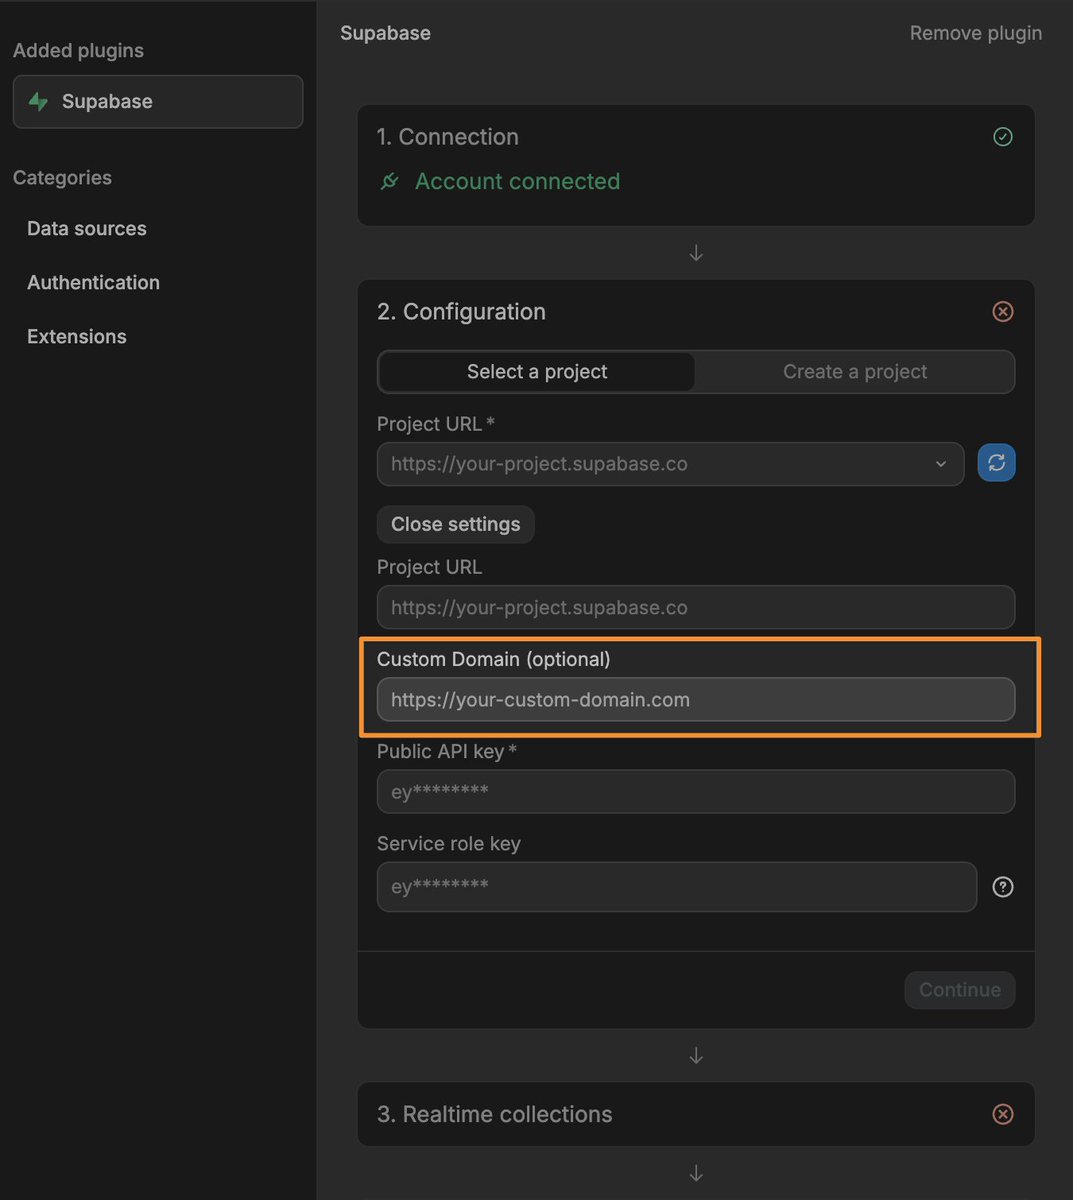Click the Service role key field
The height and width of the screenshot is (1200, 1073).
(677, 887)
